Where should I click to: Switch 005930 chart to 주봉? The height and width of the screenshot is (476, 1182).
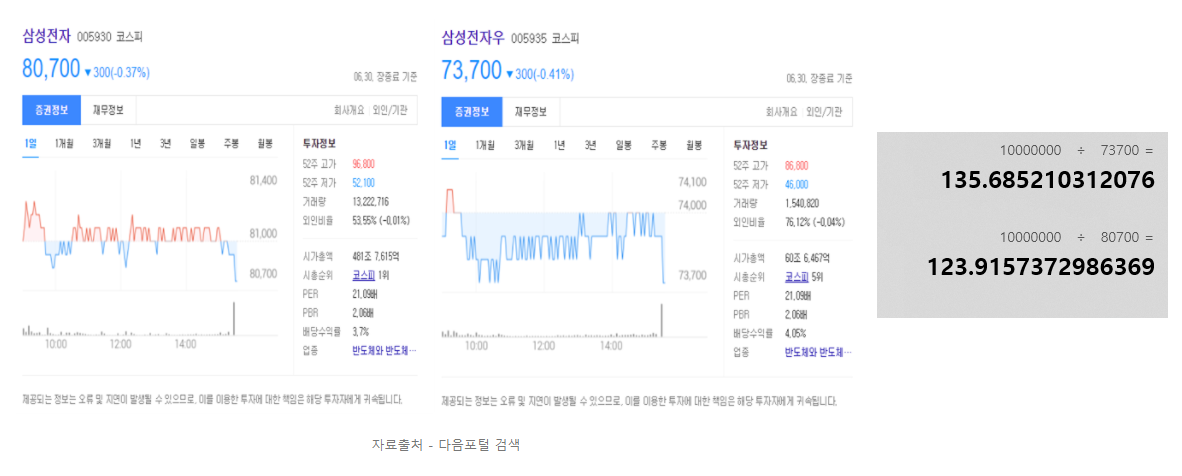click(x=231, y=143)
